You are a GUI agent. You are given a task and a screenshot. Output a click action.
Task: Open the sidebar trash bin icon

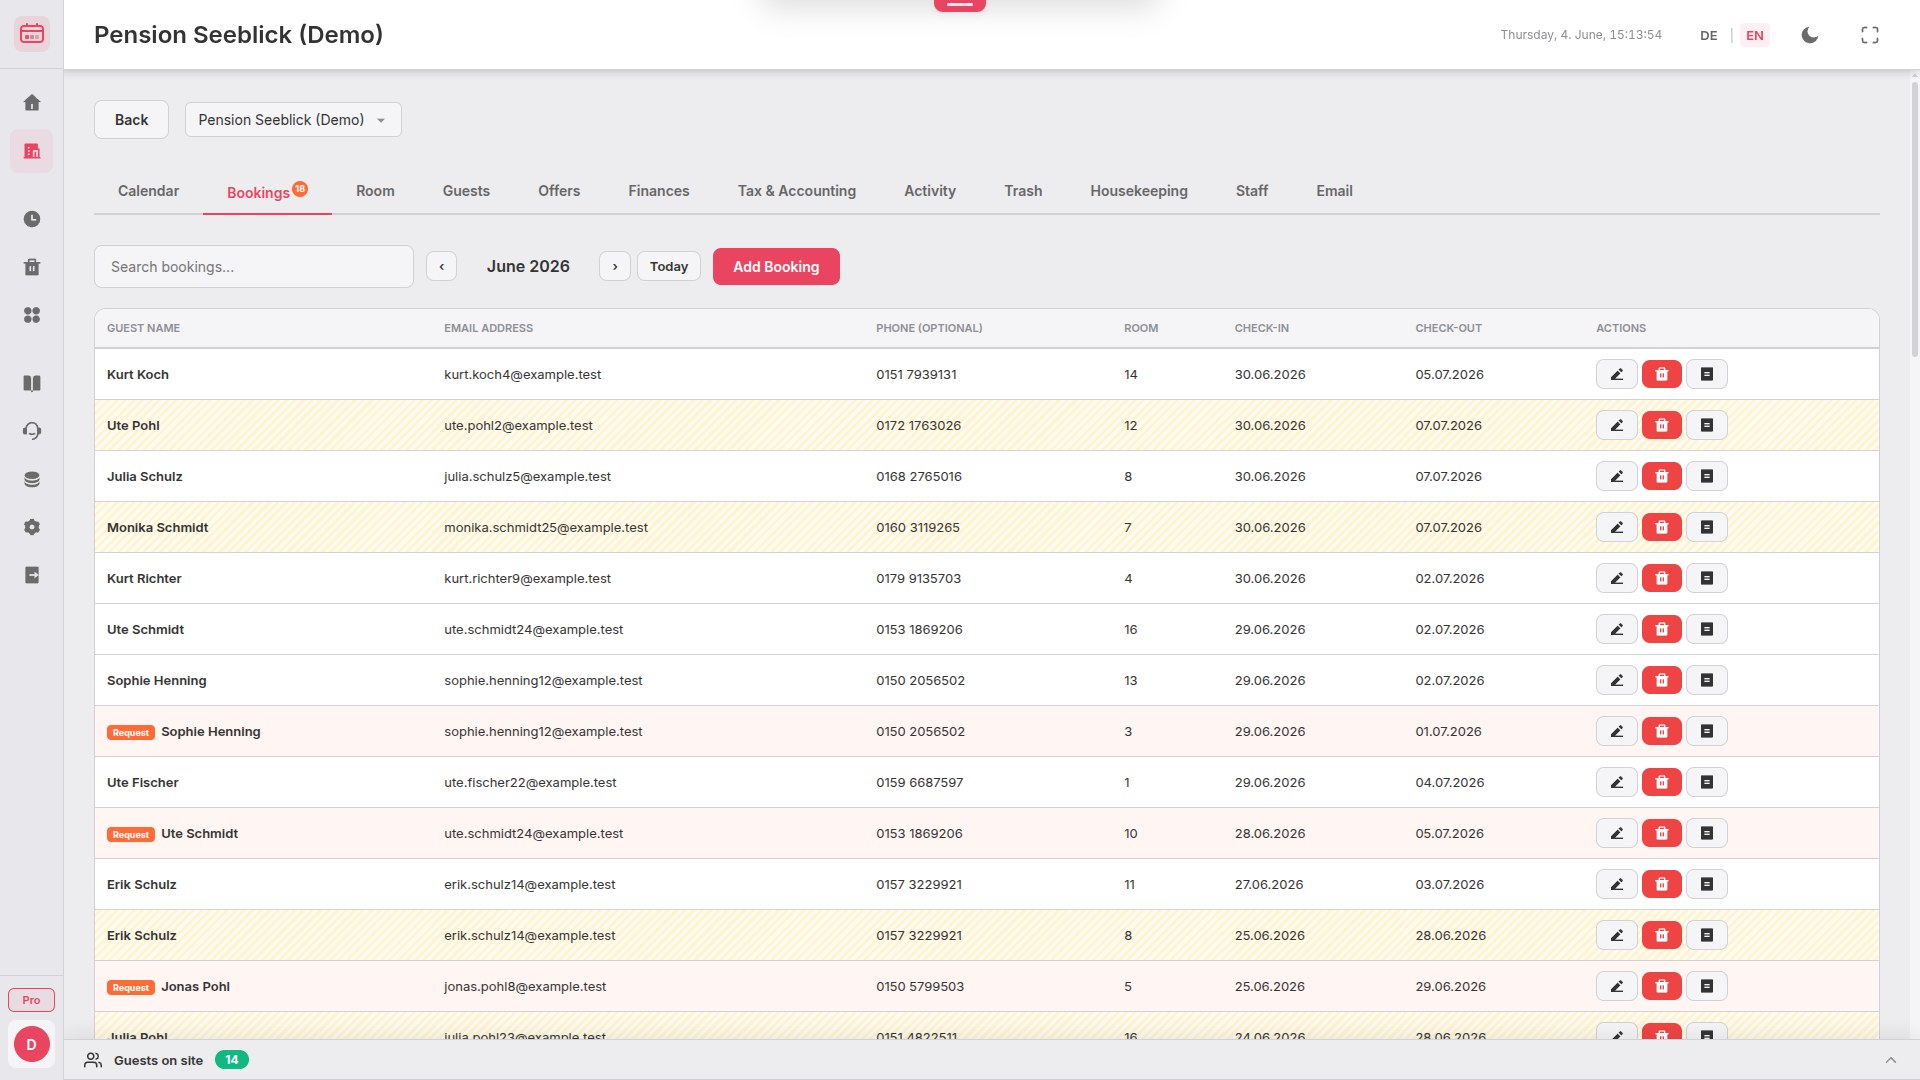tap(32, 267)
